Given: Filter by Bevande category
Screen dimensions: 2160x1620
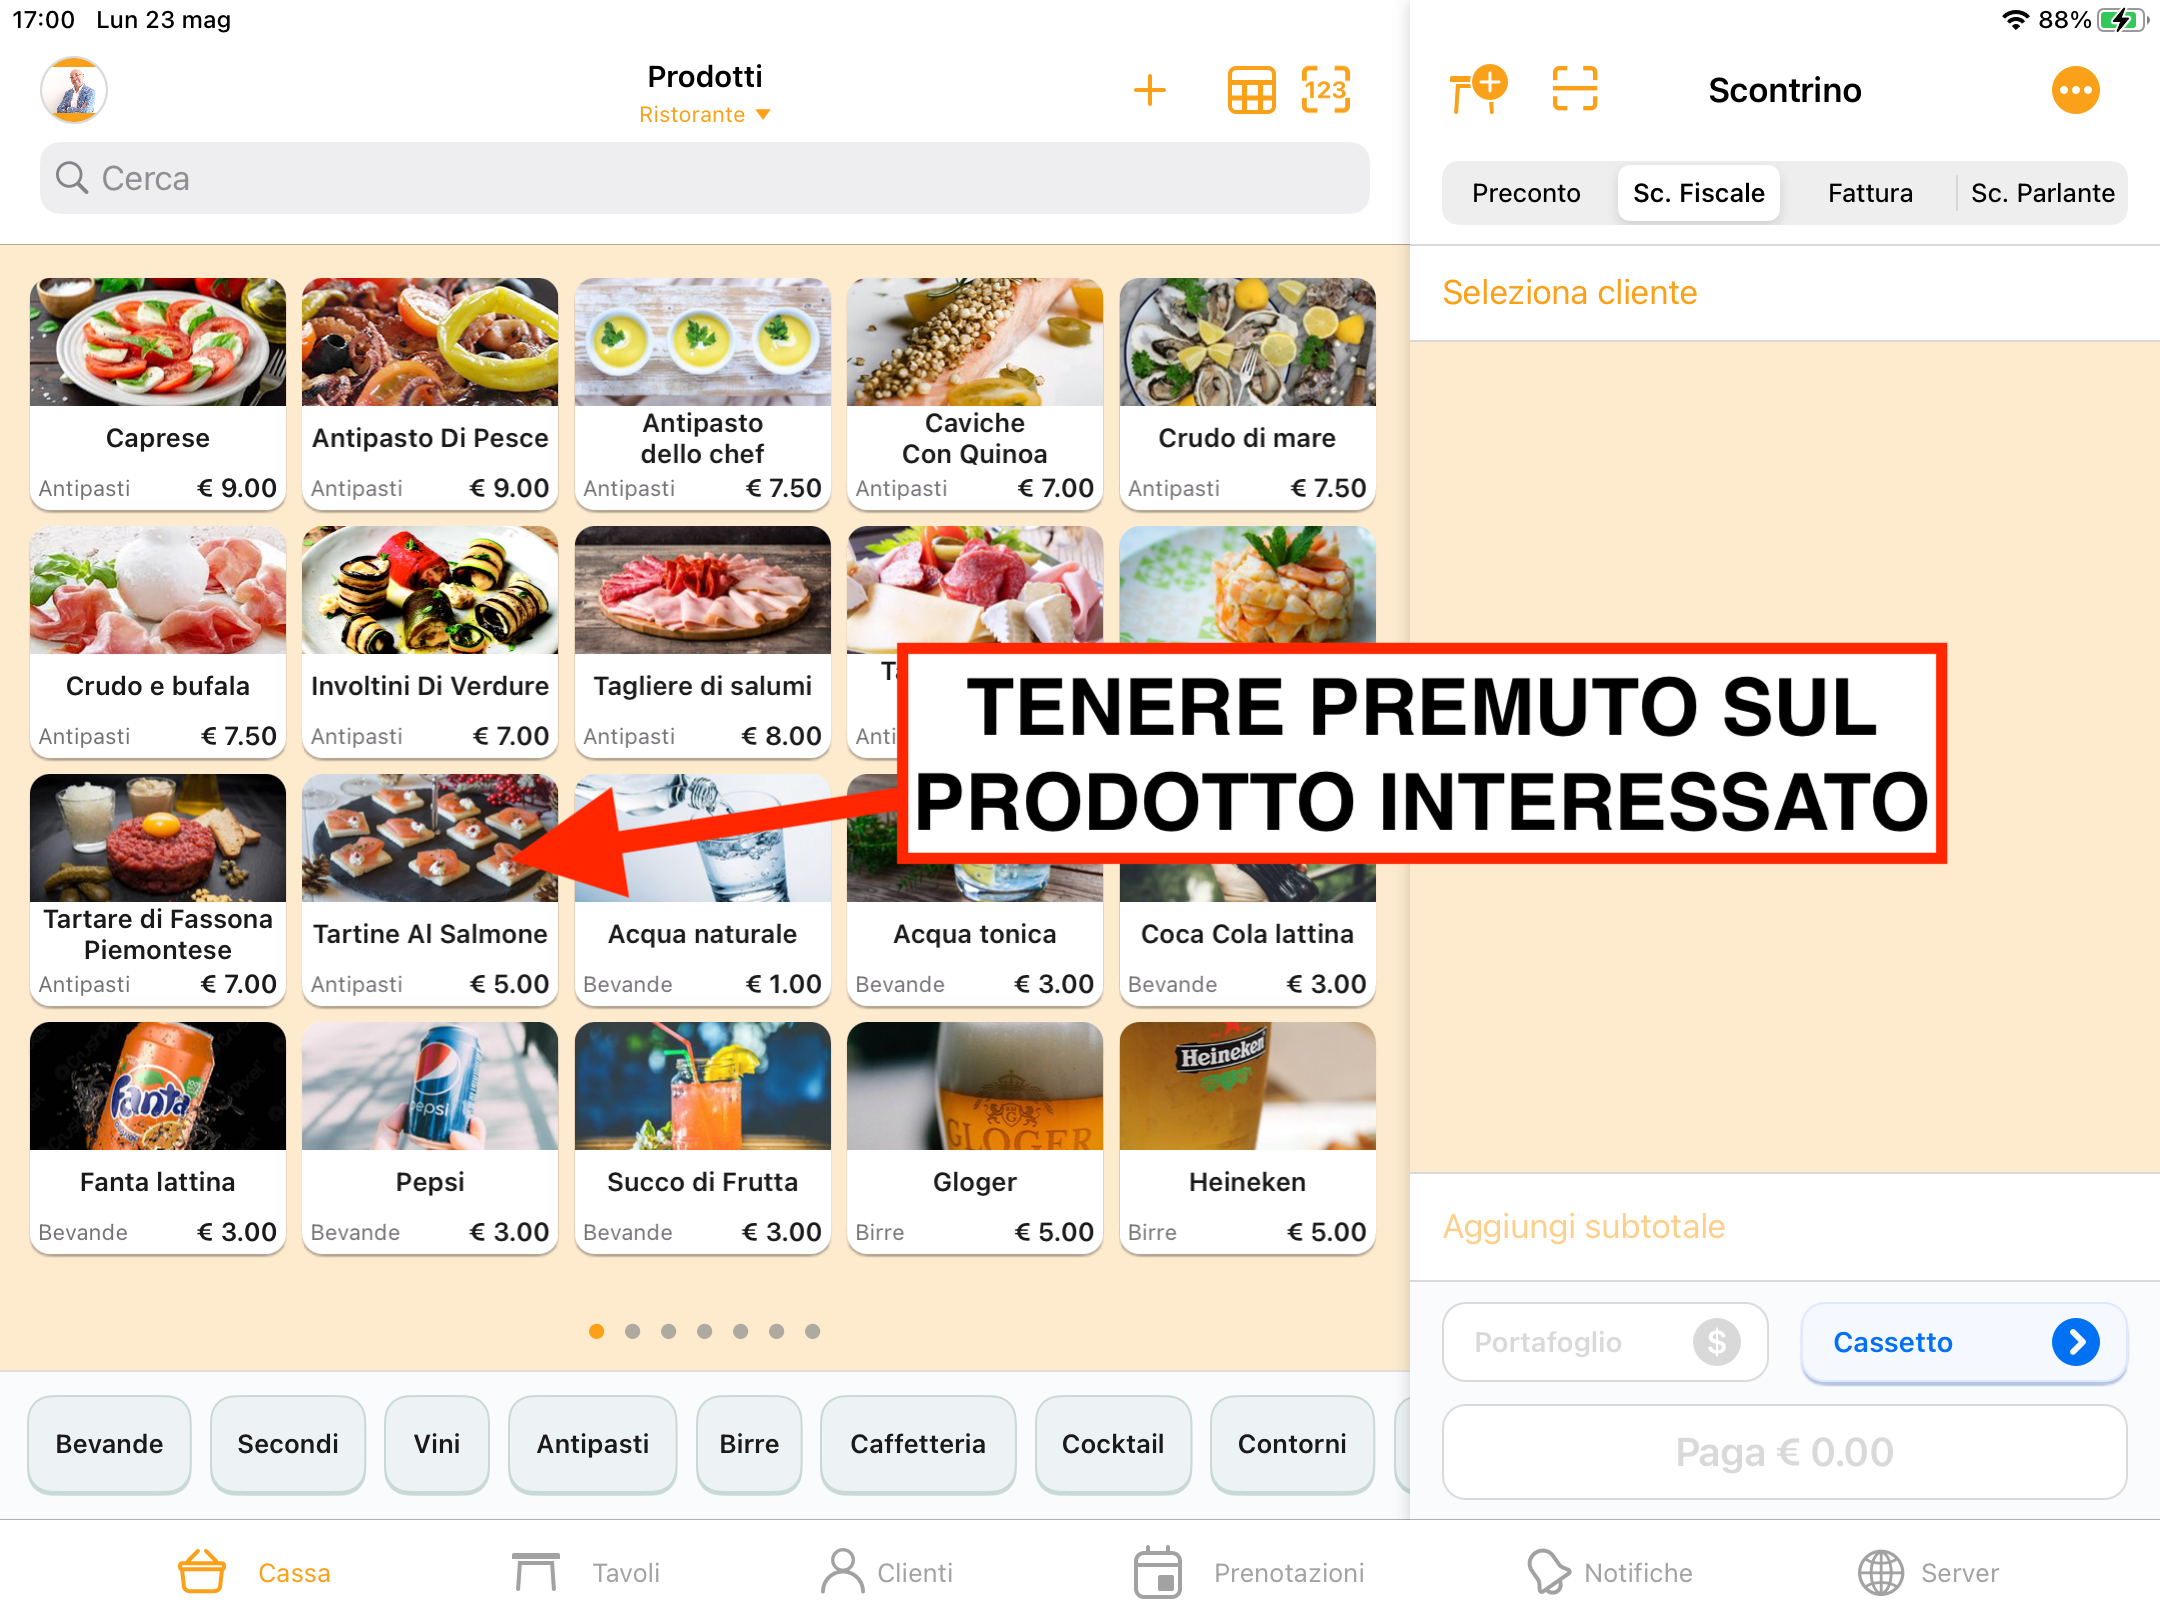Looking at the screenshot, I should (x=109, y=1444).
